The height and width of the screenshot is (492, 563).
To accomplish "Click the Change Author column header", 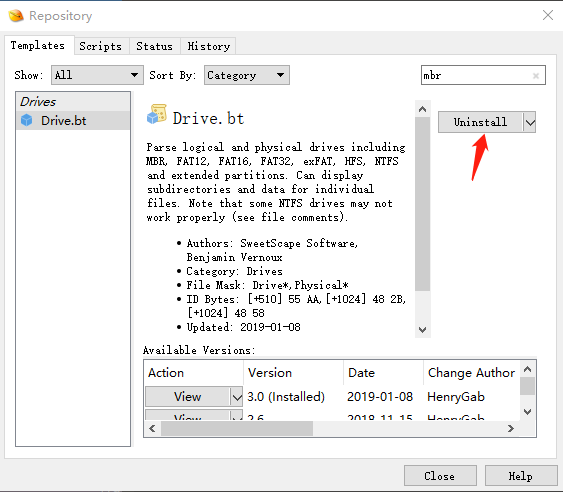I will 472,373.
